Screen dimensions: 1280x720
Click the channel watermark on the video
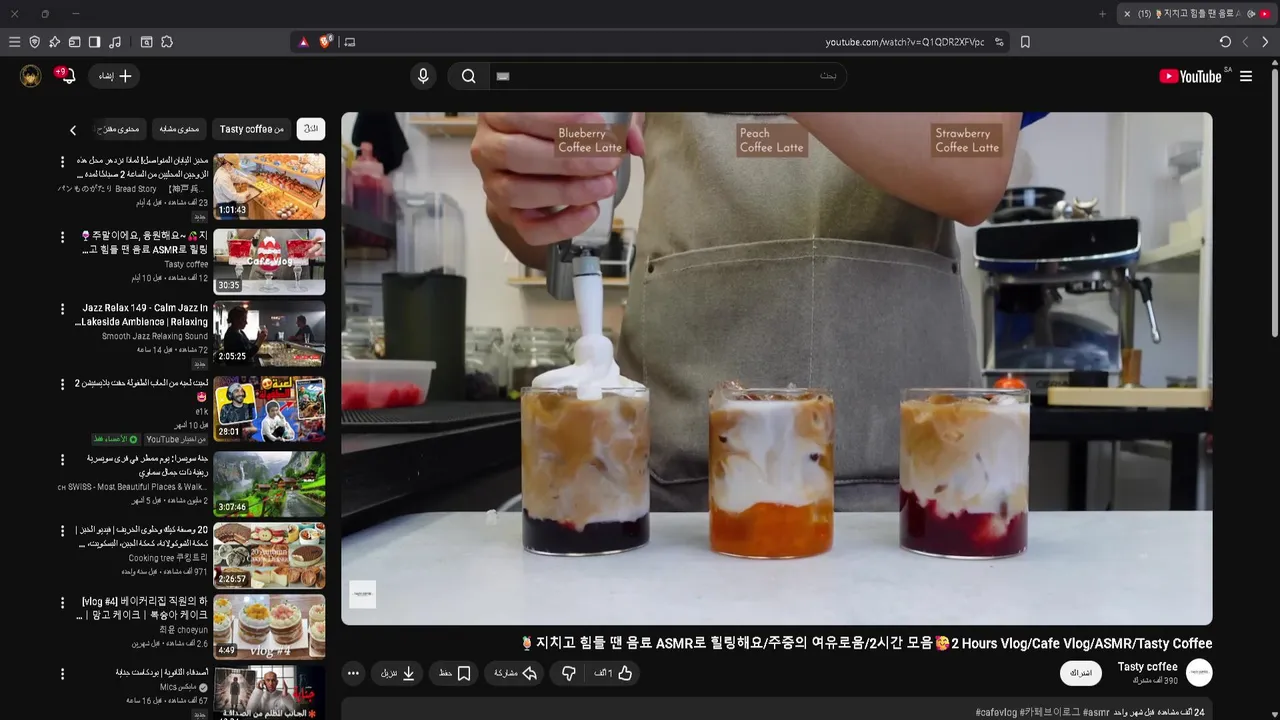tap(362, 594)
